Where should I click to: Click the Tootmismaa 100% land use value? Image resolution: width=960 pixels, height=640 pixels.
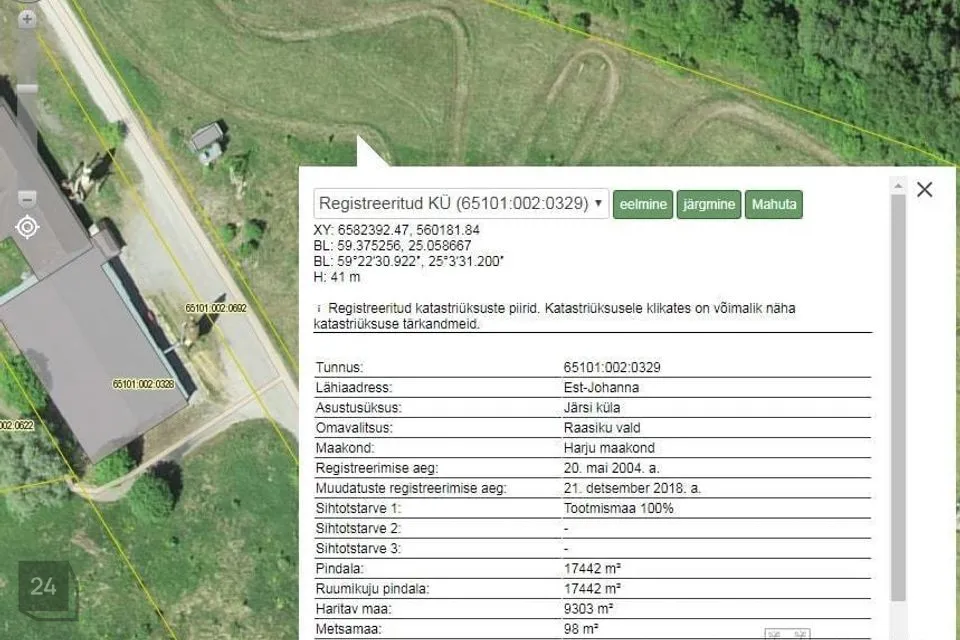click(618, 508)
